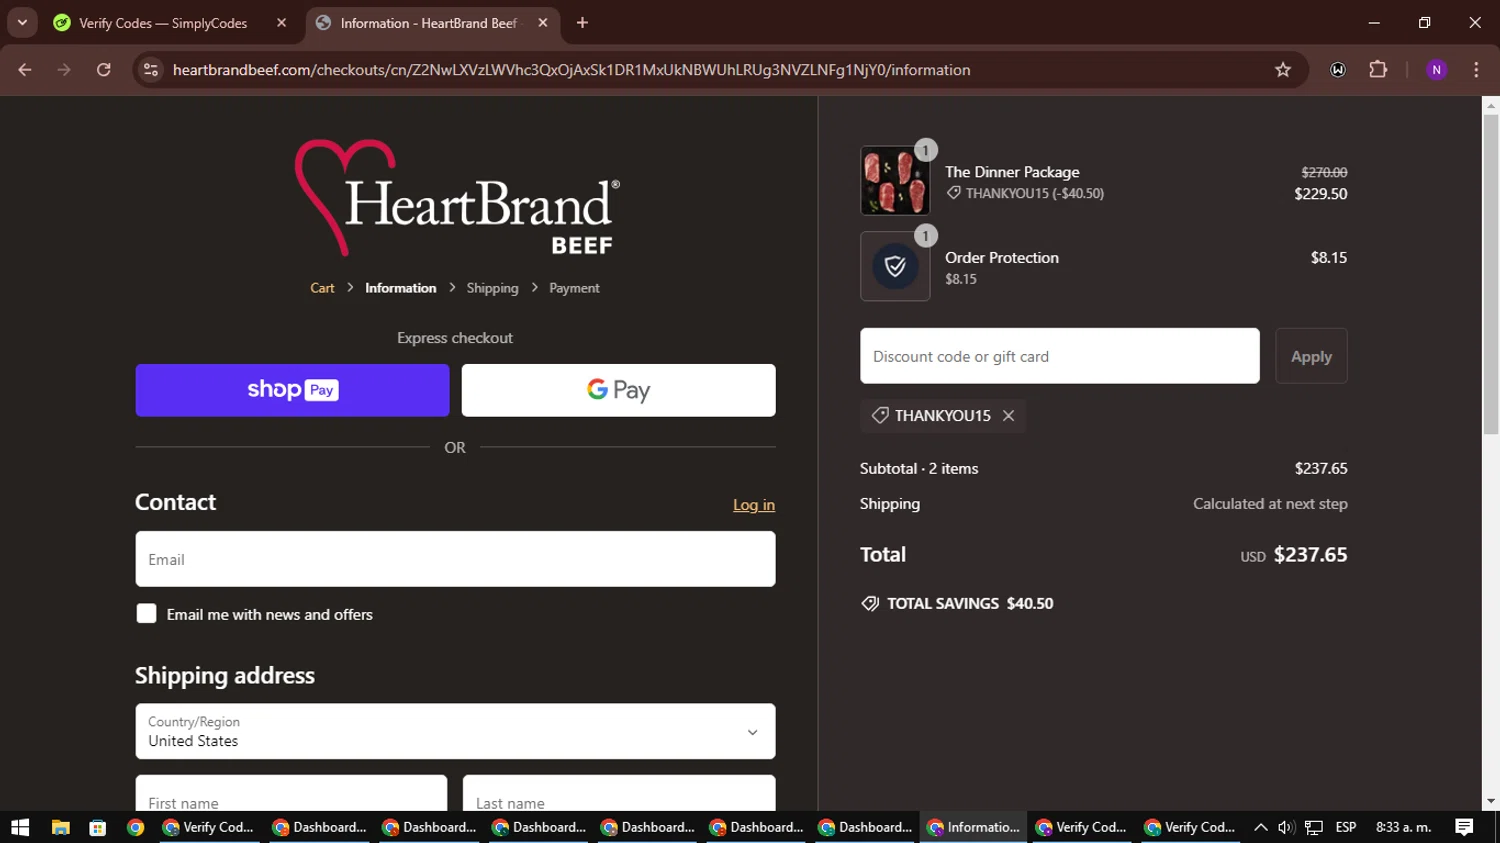Go back to Cart breadcrumb

click(322, 288)
